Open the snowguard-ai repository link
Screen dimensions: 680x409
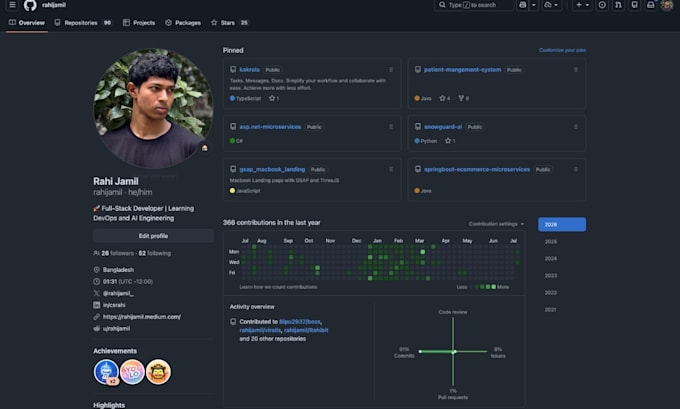[443, 127]
